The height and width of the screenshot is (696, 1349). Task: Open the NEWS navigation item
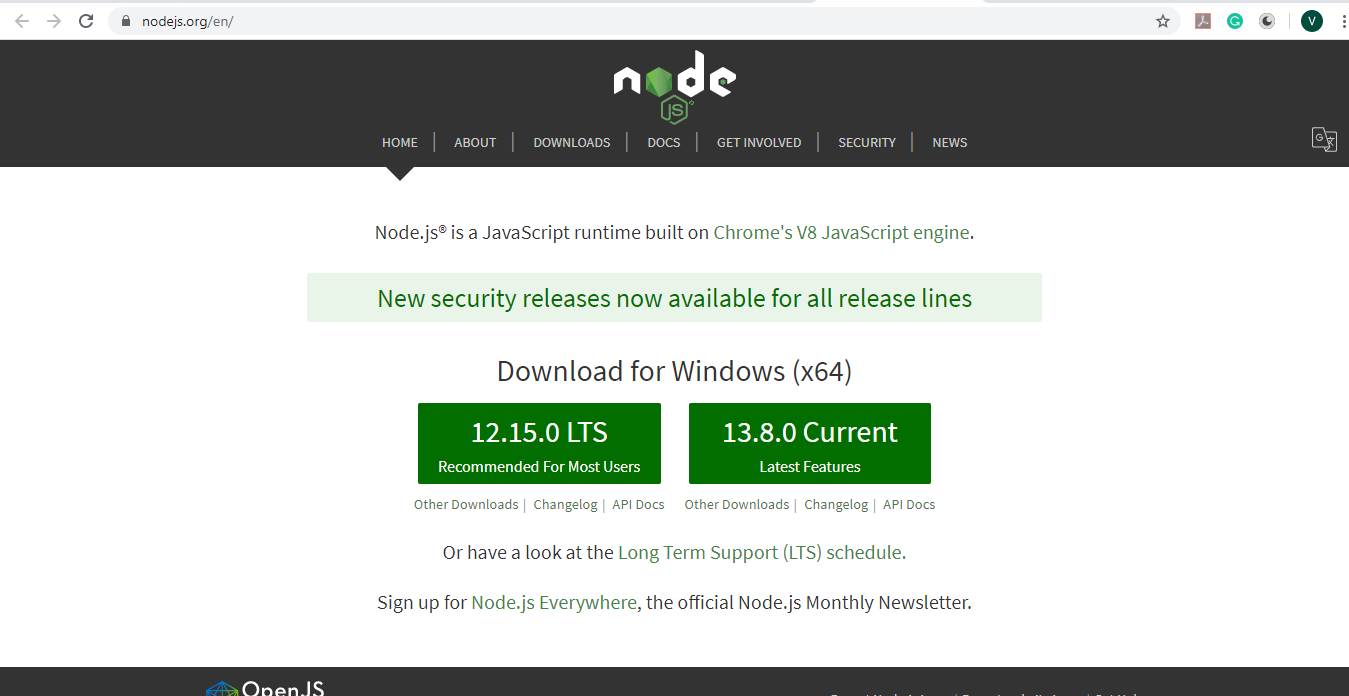coord(950,142)
